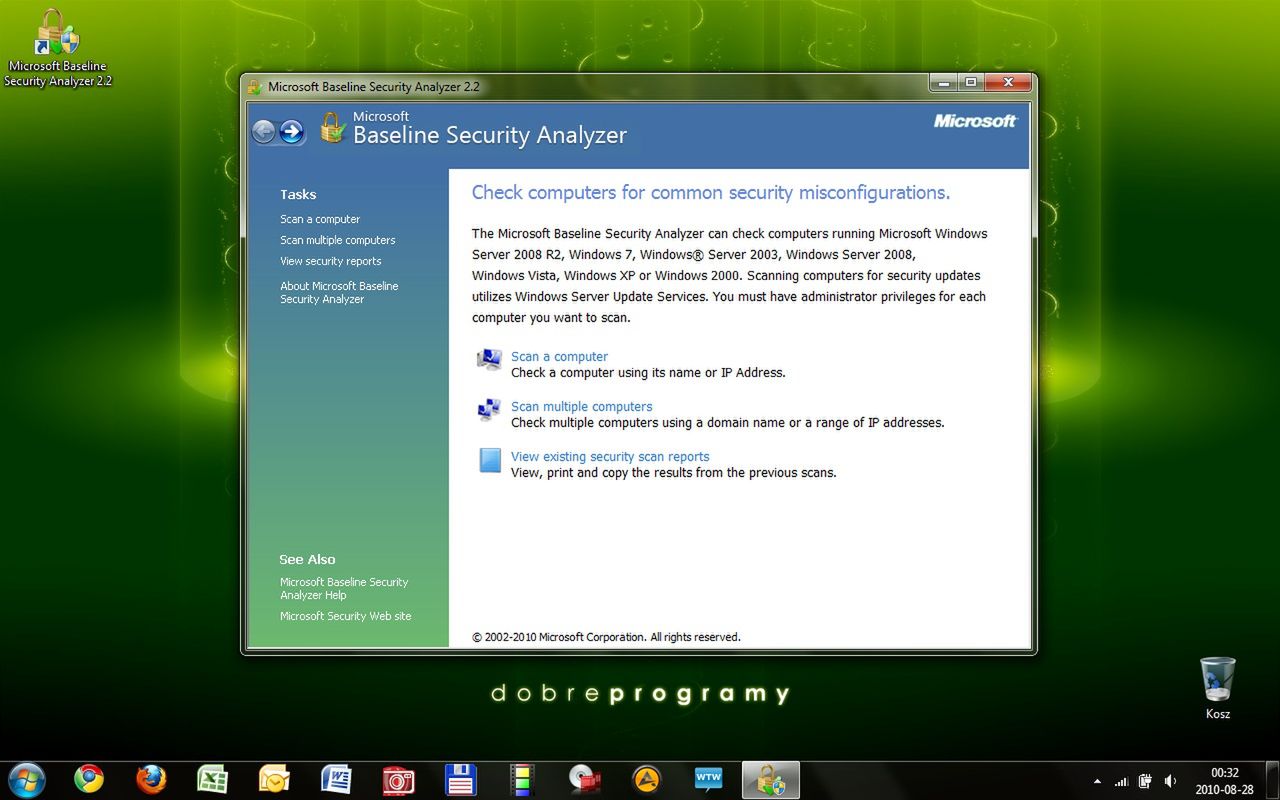This screenshot has height=800, width=1280.
Task: Open AIMP orange triangle taskbar icon
Action: (647, 779)
